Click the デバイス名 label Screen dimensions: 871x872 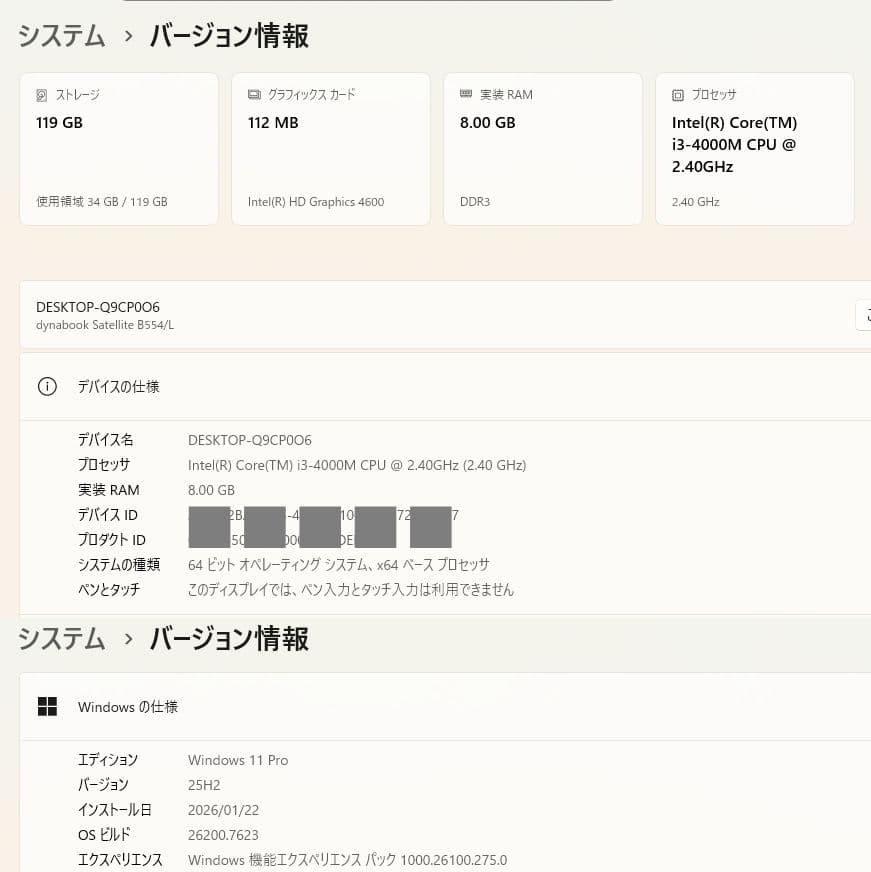click(106, 440)
